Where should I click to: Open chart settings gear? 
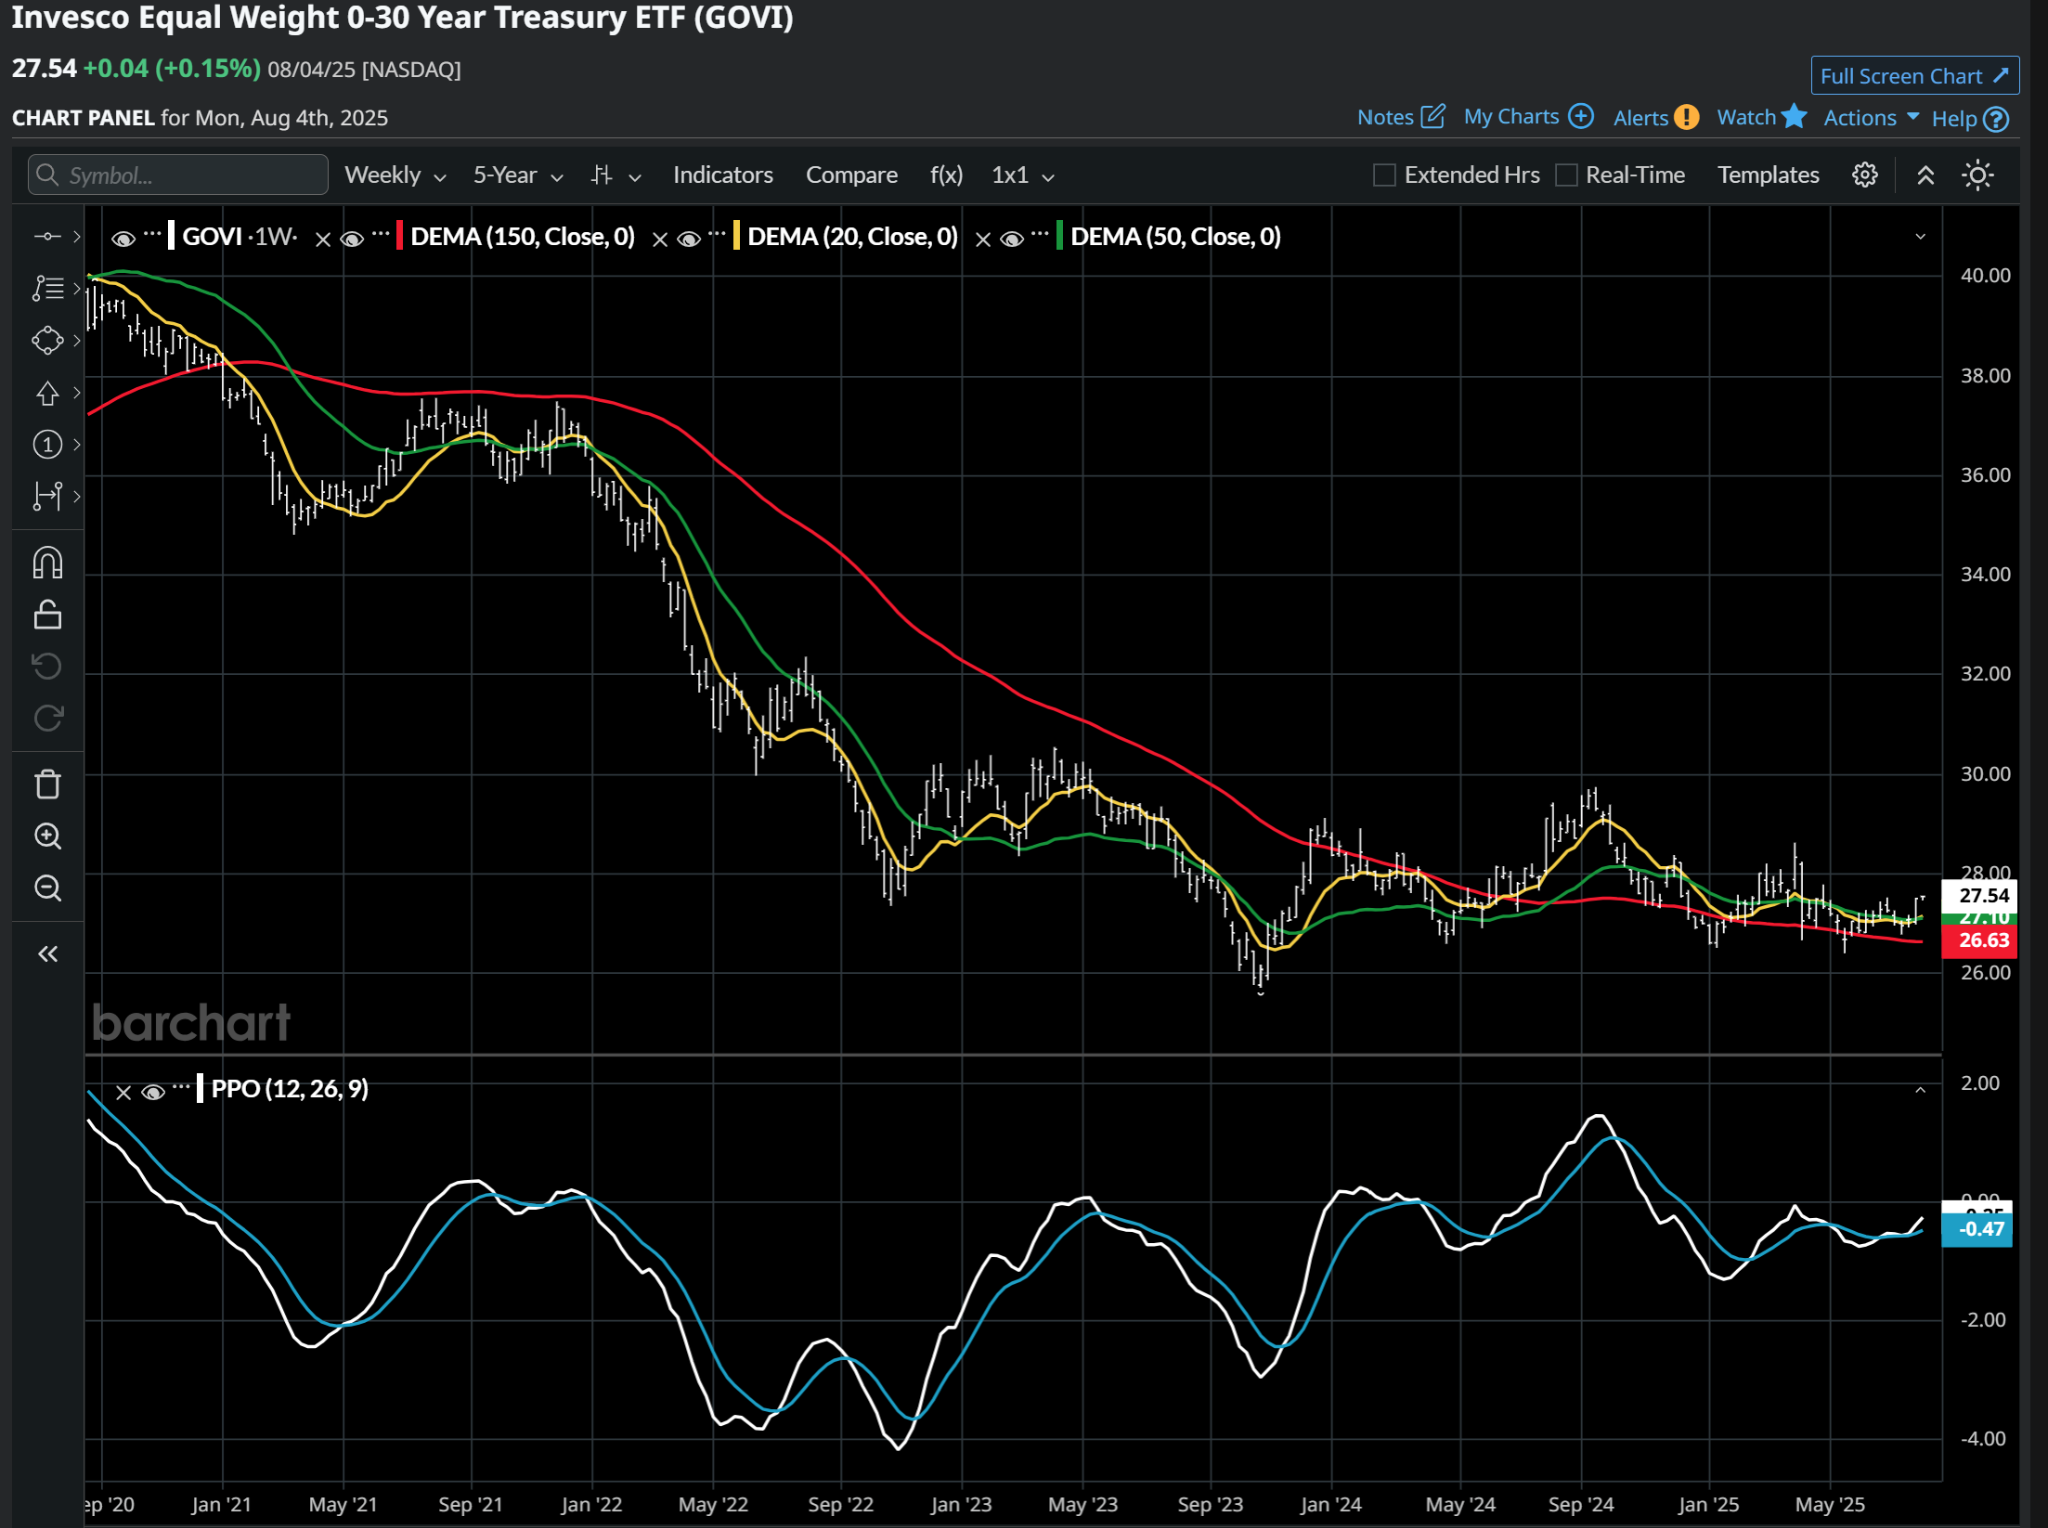1865,175
